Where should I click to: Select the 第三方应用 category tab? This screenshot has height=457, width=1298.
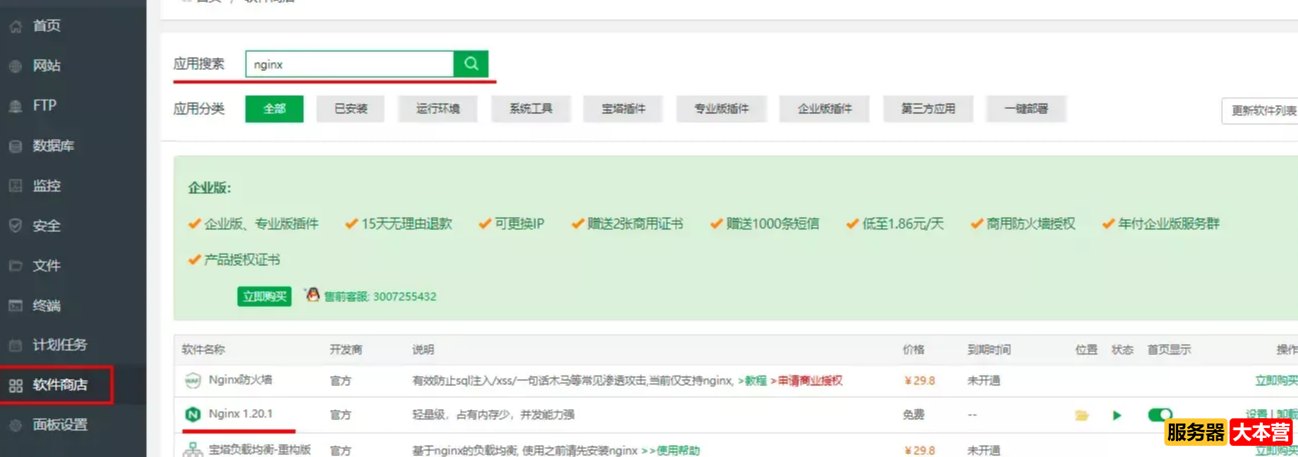(x=928, y=109)
